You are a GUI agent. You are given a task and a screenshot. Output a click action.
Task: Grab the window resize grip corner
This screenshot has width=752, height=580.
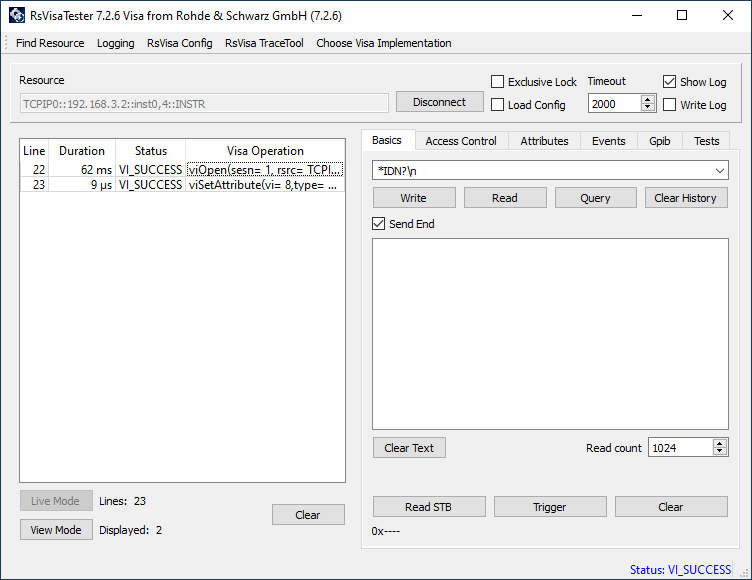[745, 573]
